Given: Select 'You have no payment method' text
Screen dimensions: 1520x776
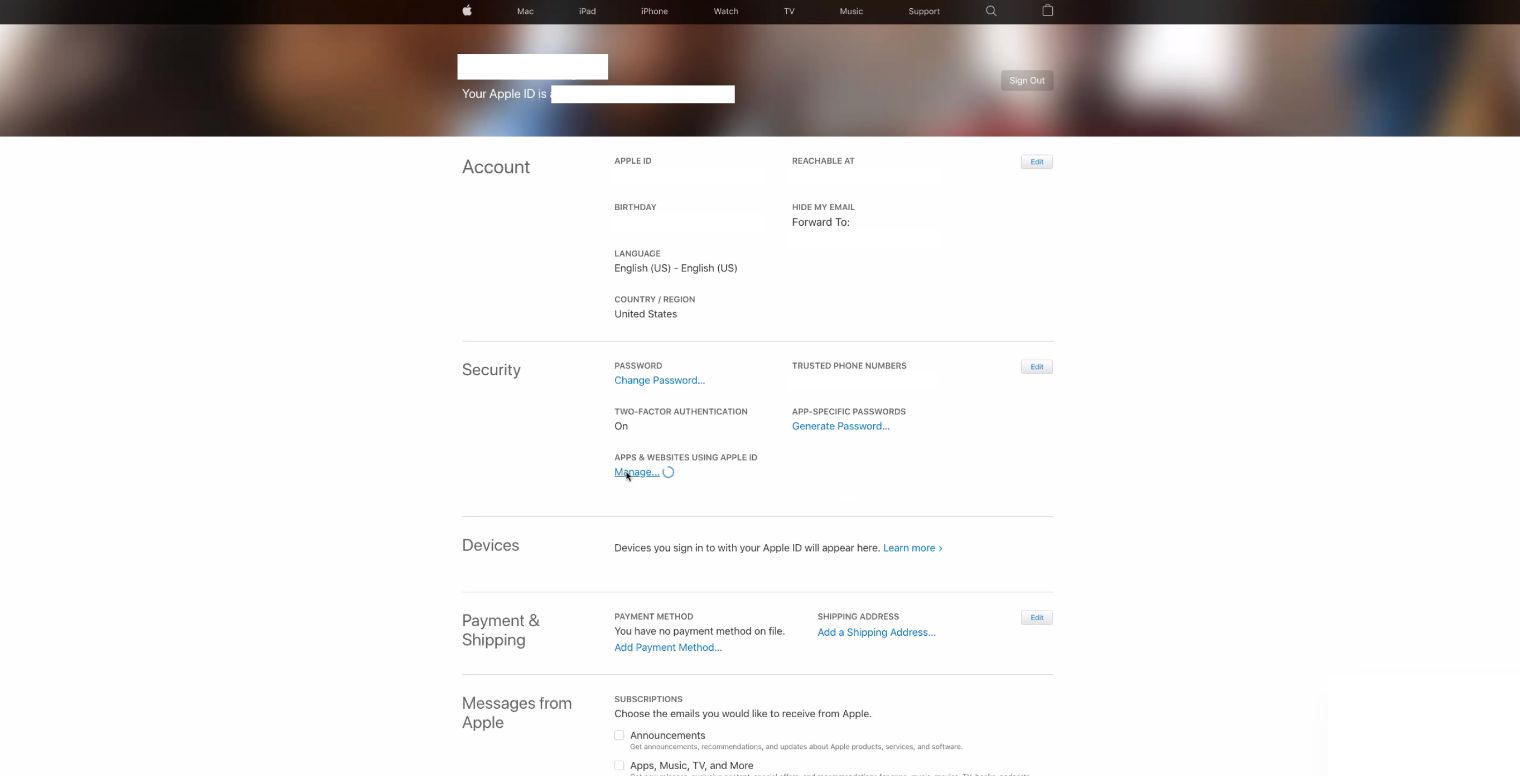Looking at the screenshot, I should click(x=700, y=631).
